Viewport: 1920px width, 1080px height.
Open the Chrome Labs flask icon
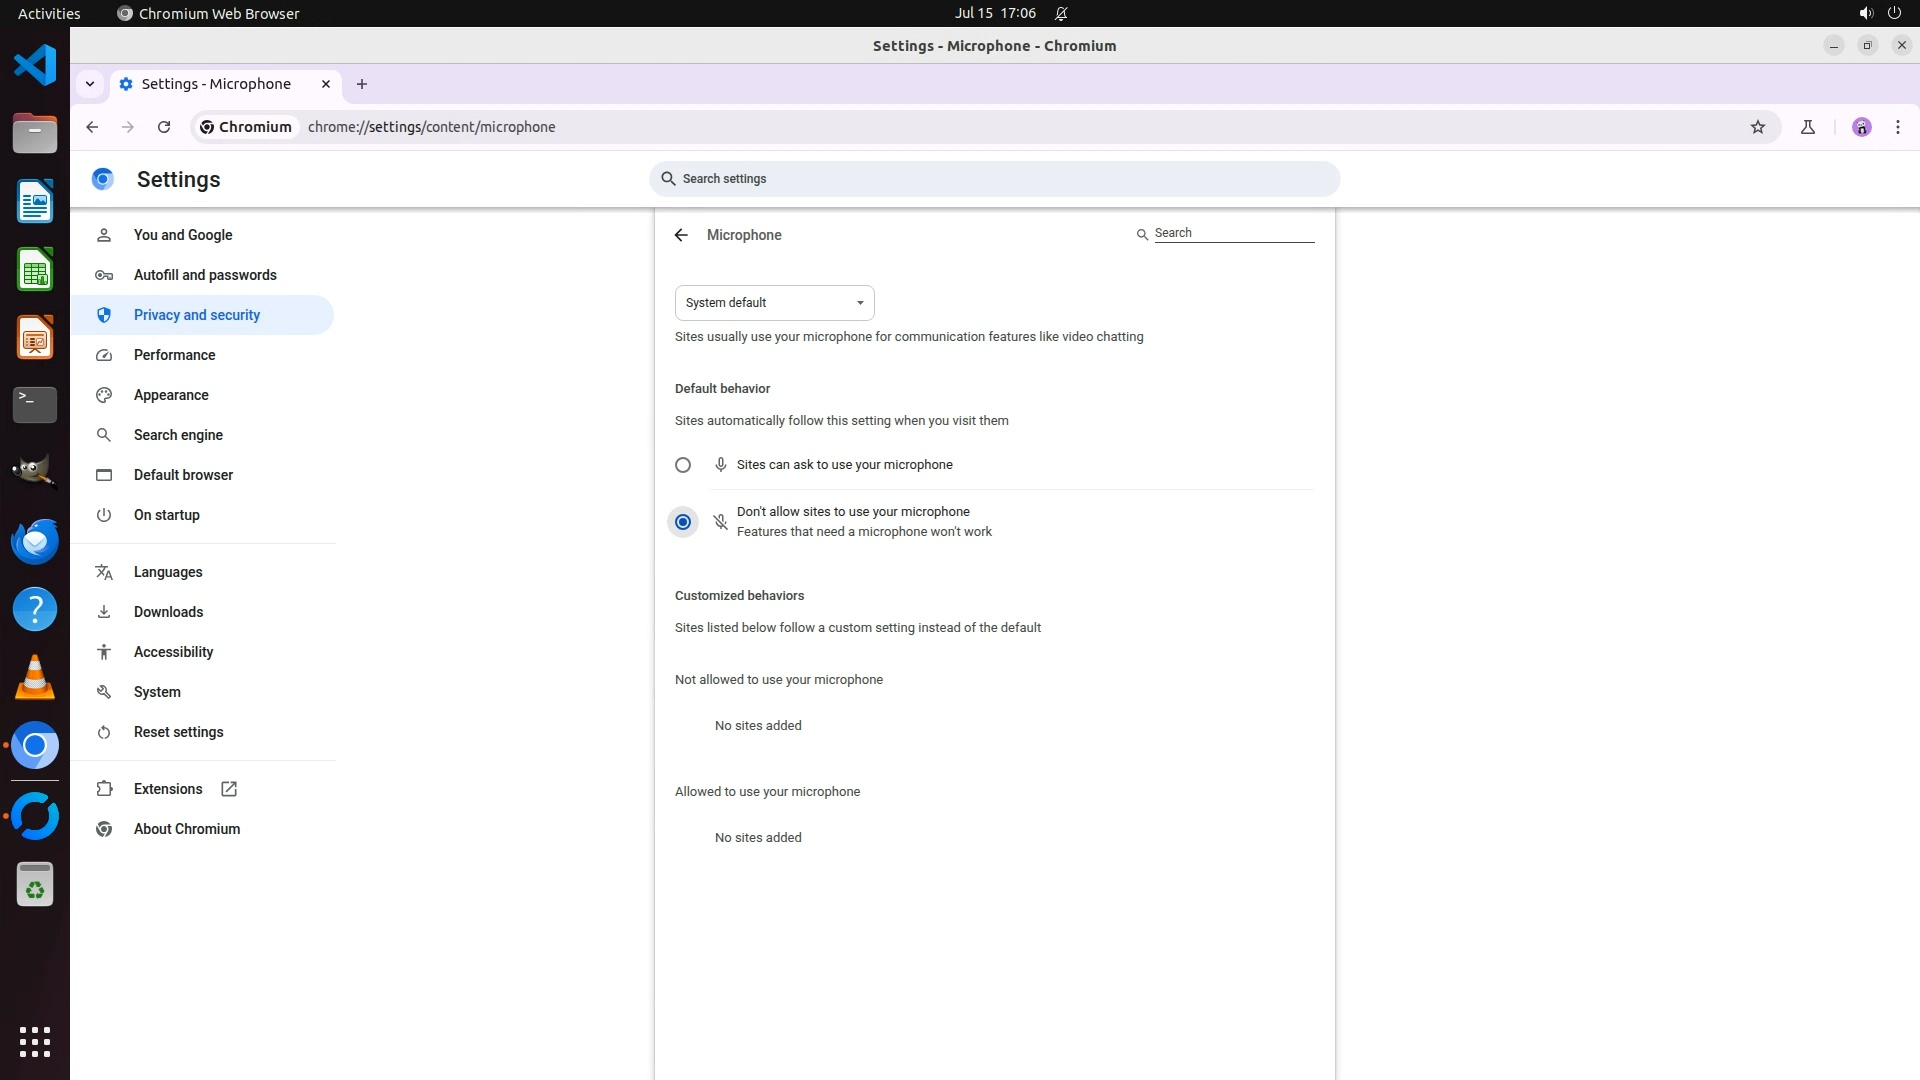pyautogui.click(x=1807, y=127)
